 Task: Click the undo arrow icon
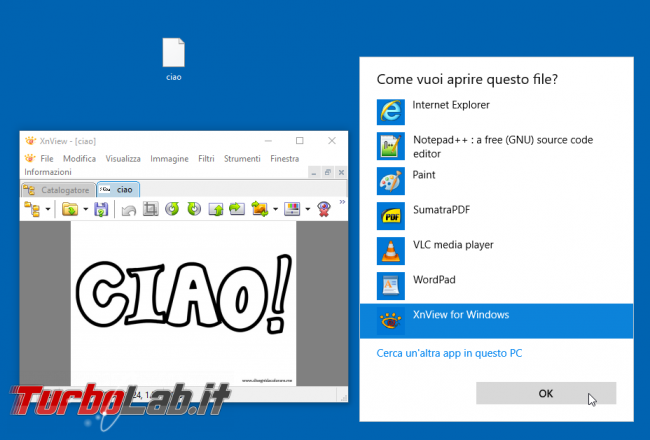(129, 210)
